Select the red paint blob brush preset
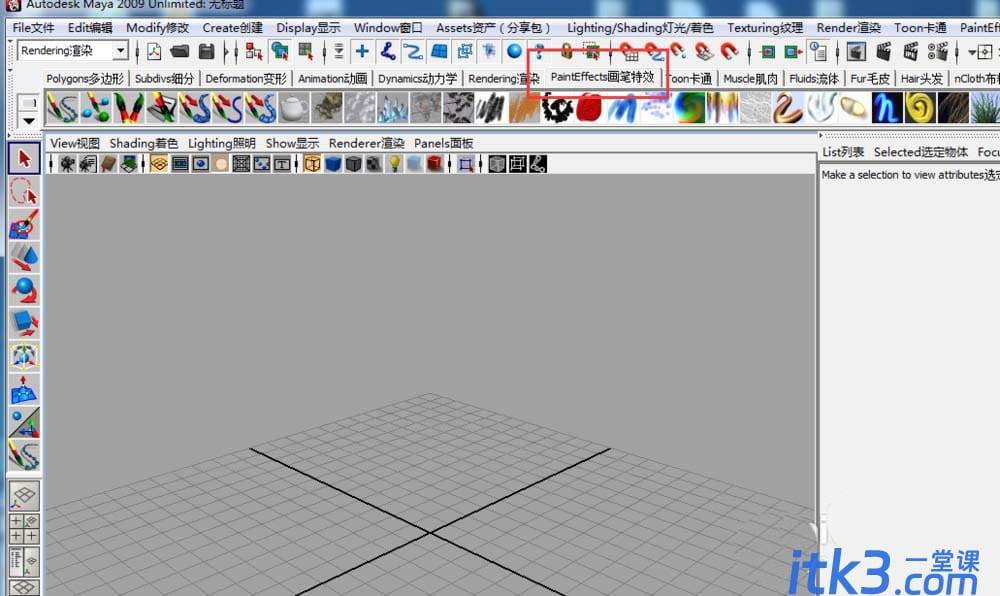Screen dimensions: 1000x596 [x=589, y=108]
